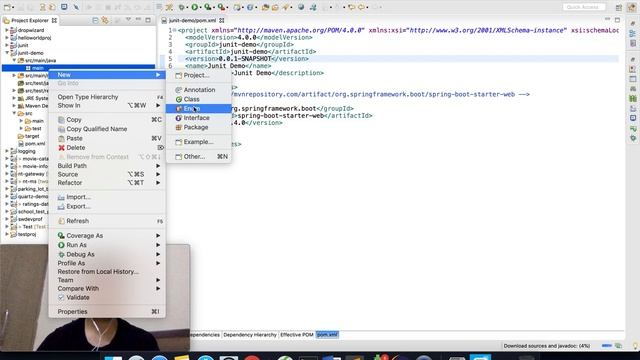Close the junit-demo/pom.xml editor tab
Screen dimensions: 640x360
click(222, 20)
